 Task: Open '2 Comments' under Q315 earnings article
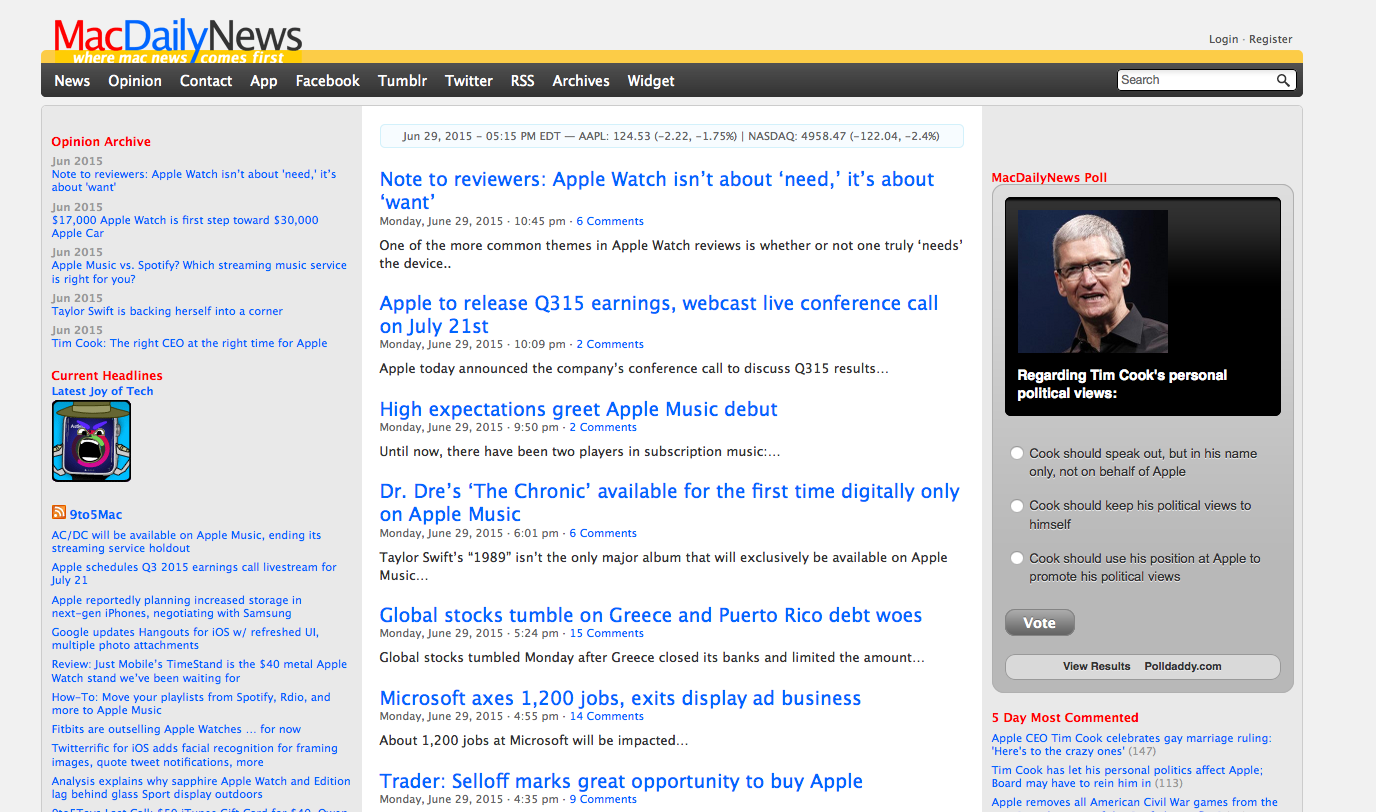coord(609,344)
